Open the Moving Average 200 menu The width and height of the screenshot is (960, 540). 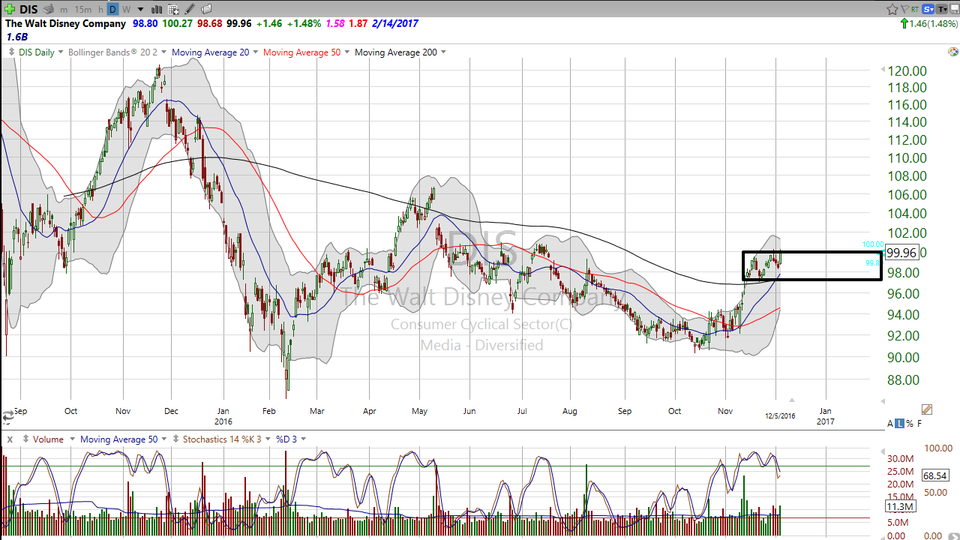(396, 53)
